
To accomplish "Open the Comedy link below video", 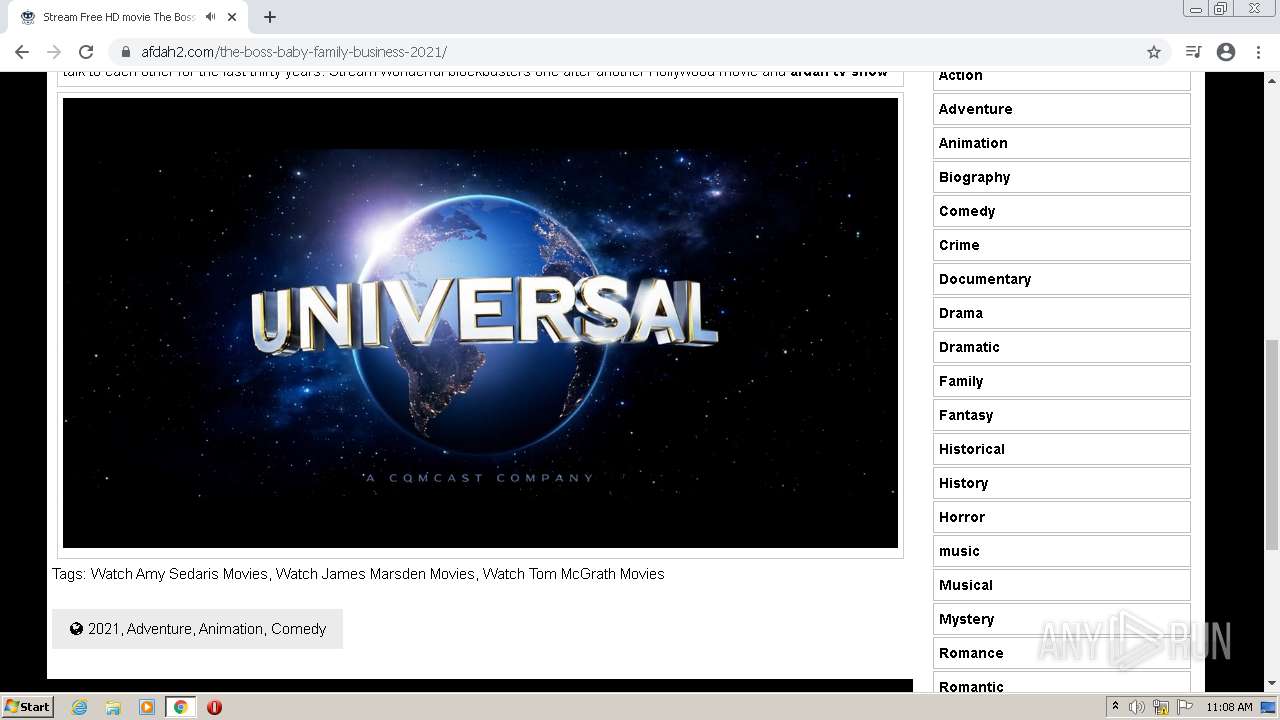I will 298,629.
